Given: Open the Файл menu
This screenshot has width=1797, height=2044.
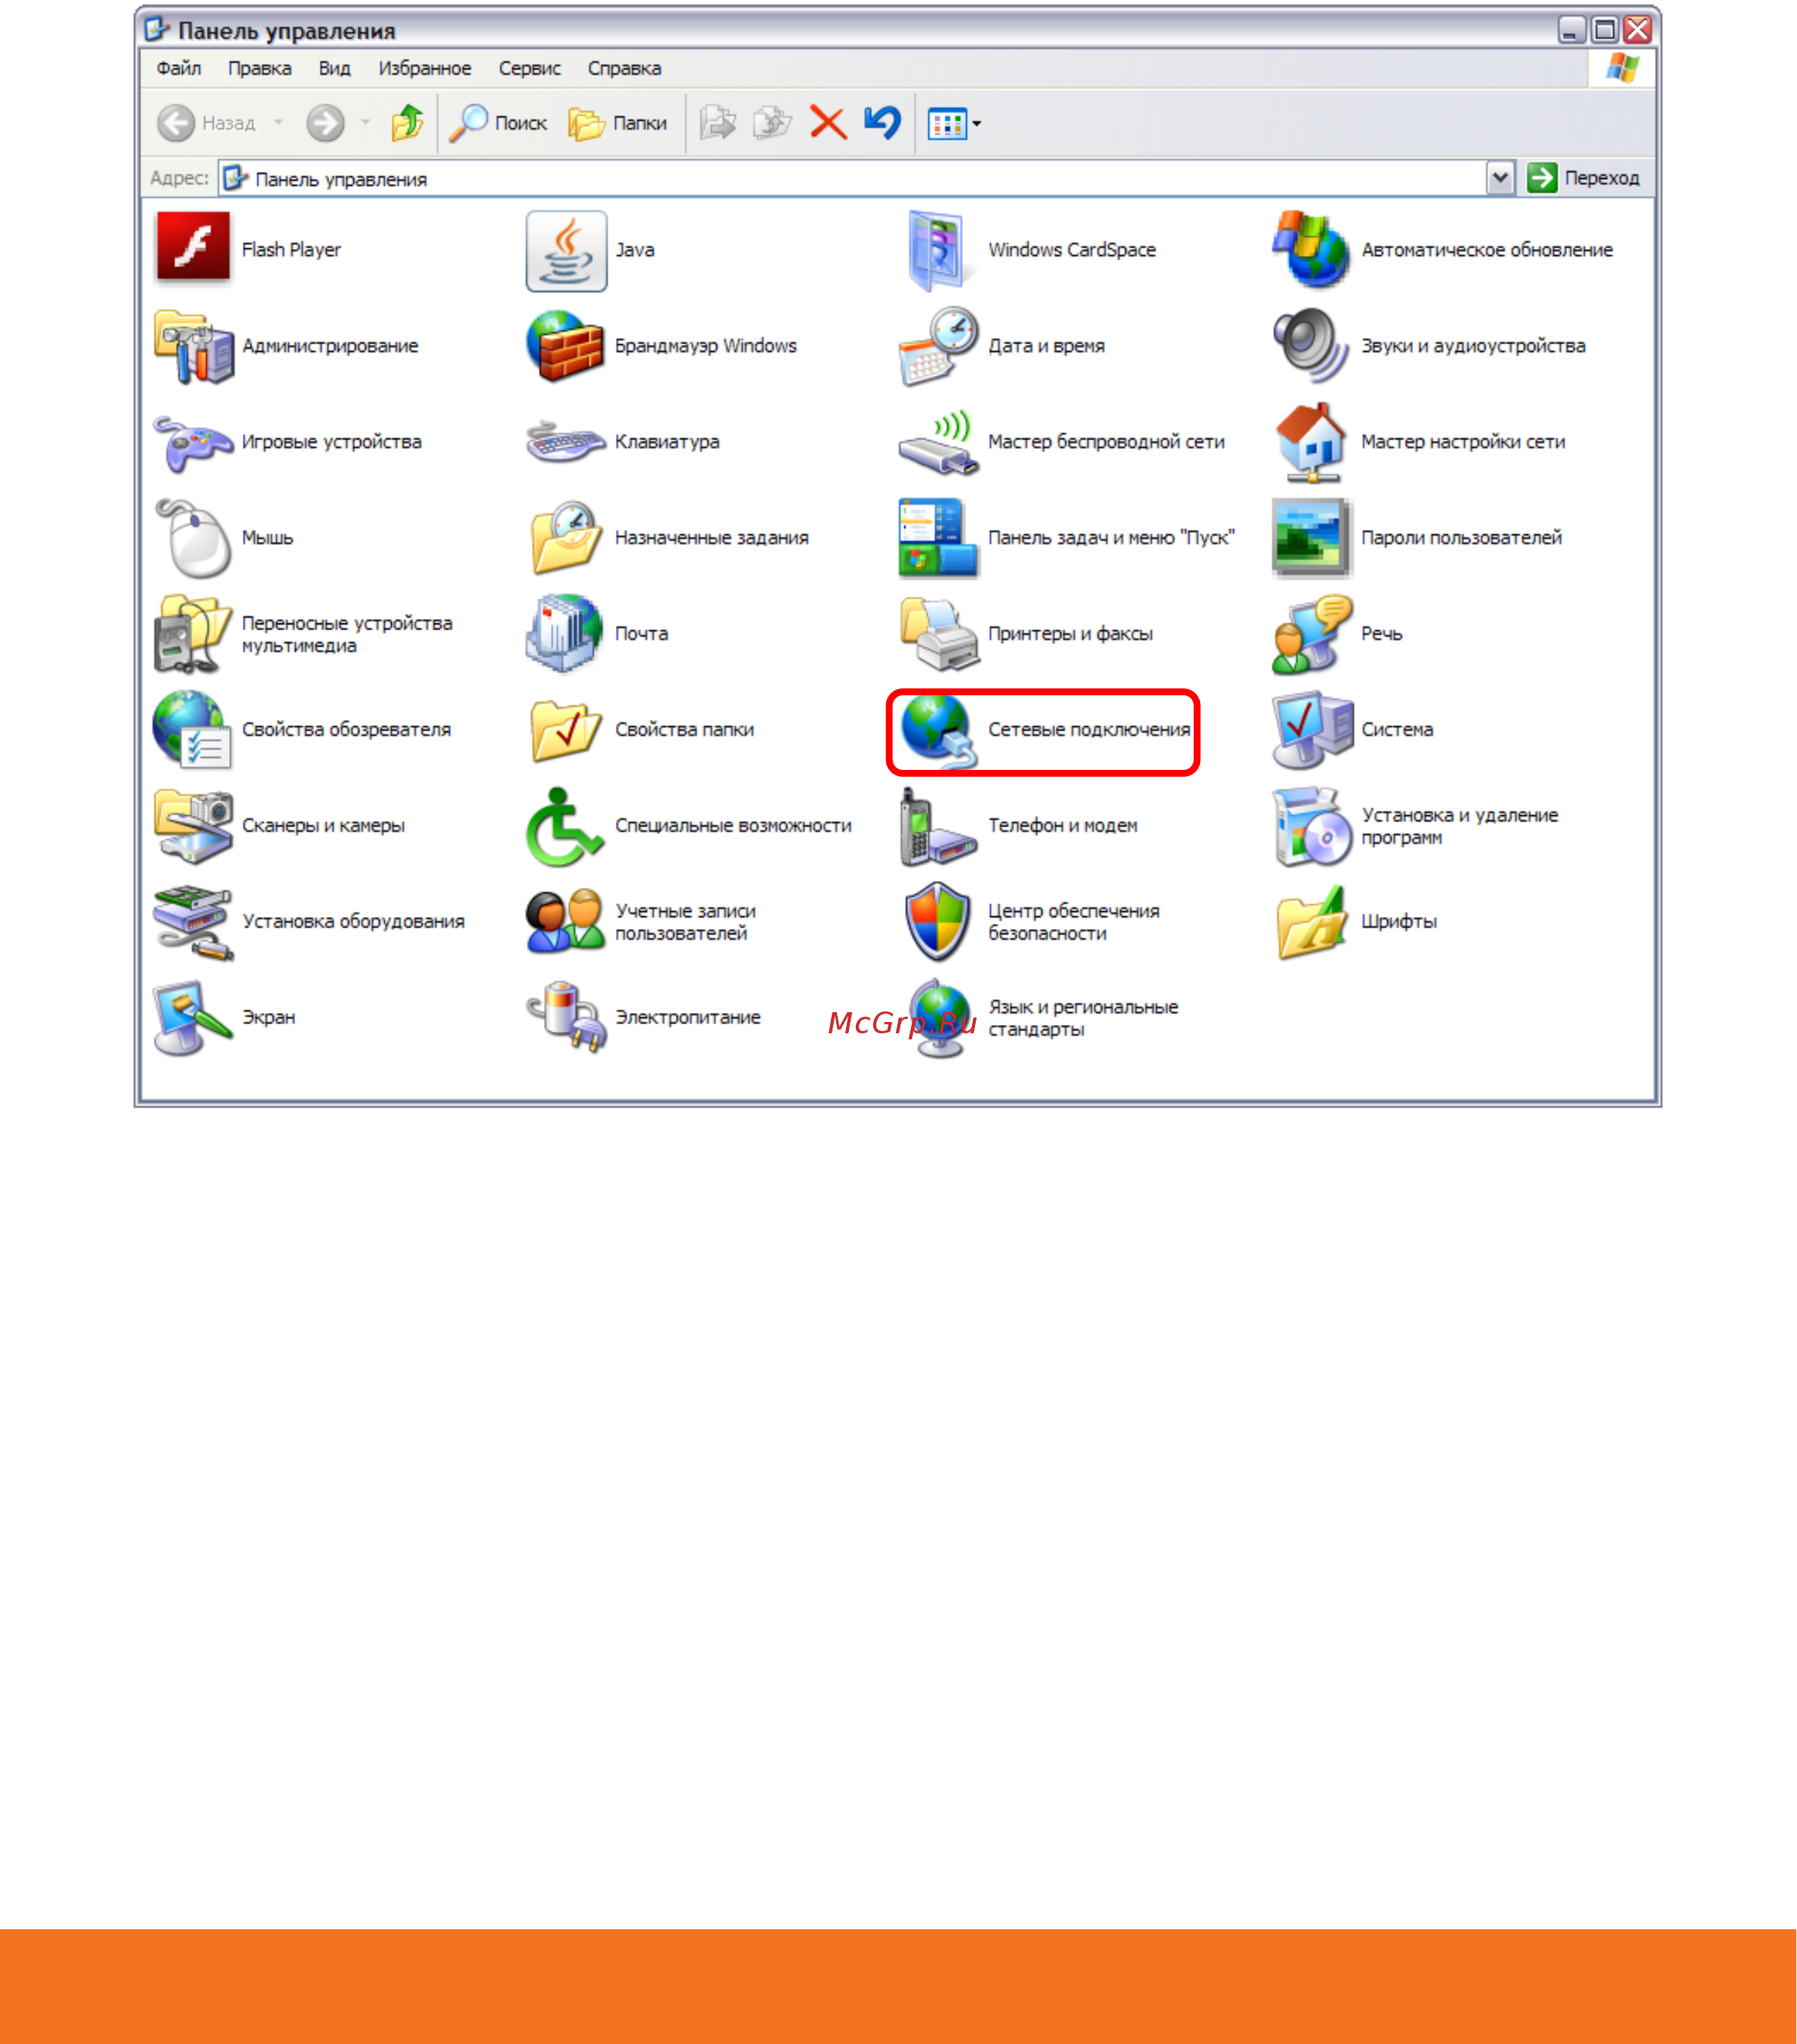Looking at the screenshot, I should click(x=179, y=68).
